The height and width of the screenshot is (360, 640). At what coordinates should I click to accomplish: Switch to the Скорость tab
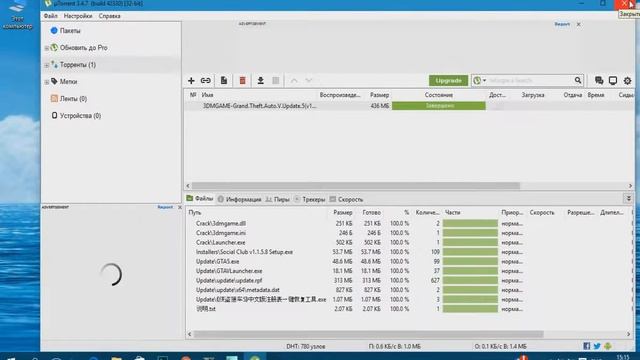click(x=347, y=199)
